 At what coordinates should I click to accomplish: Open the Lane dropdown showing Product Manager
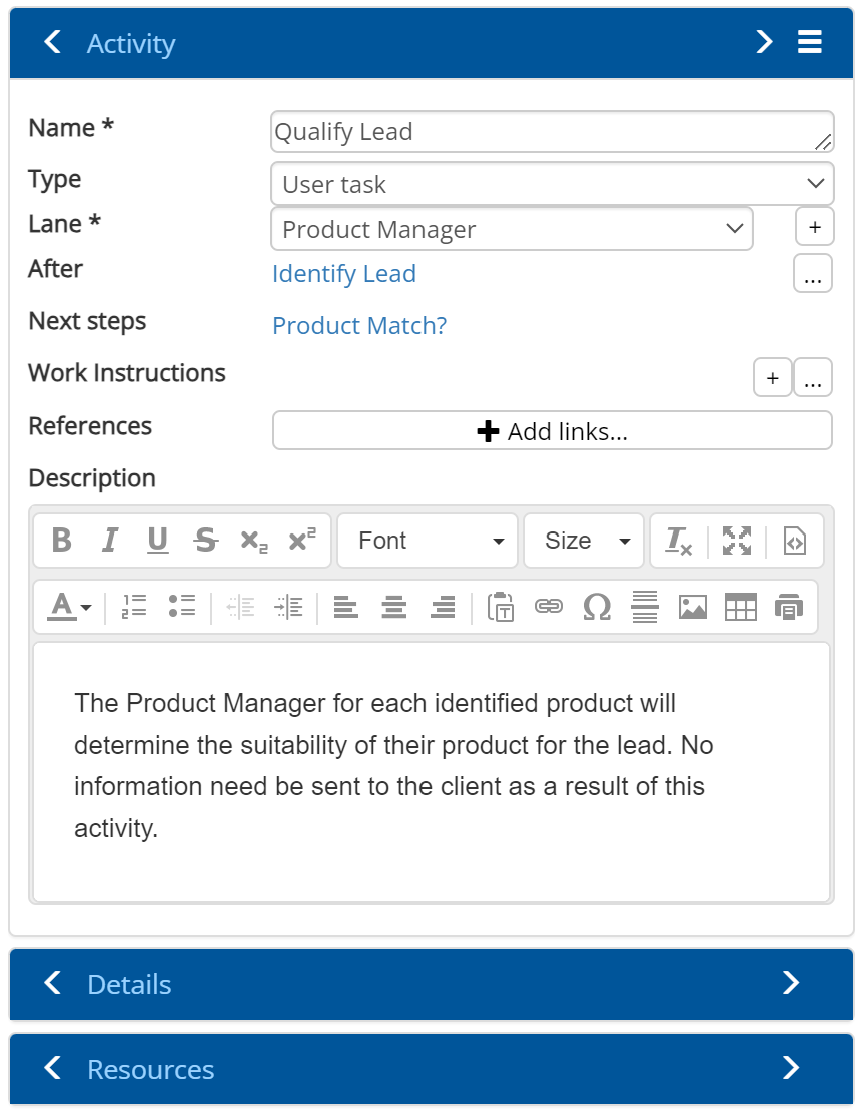511,229
